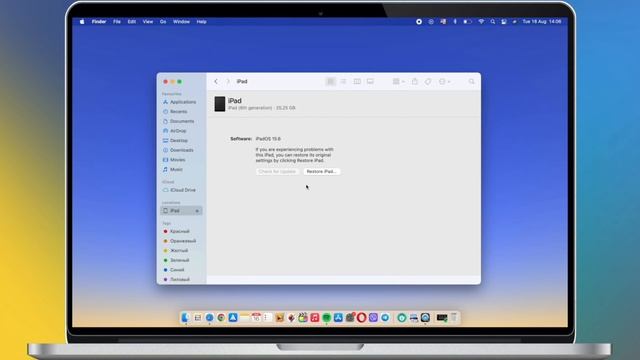
Task: Open the Apple menu
Action: (82, 22)
